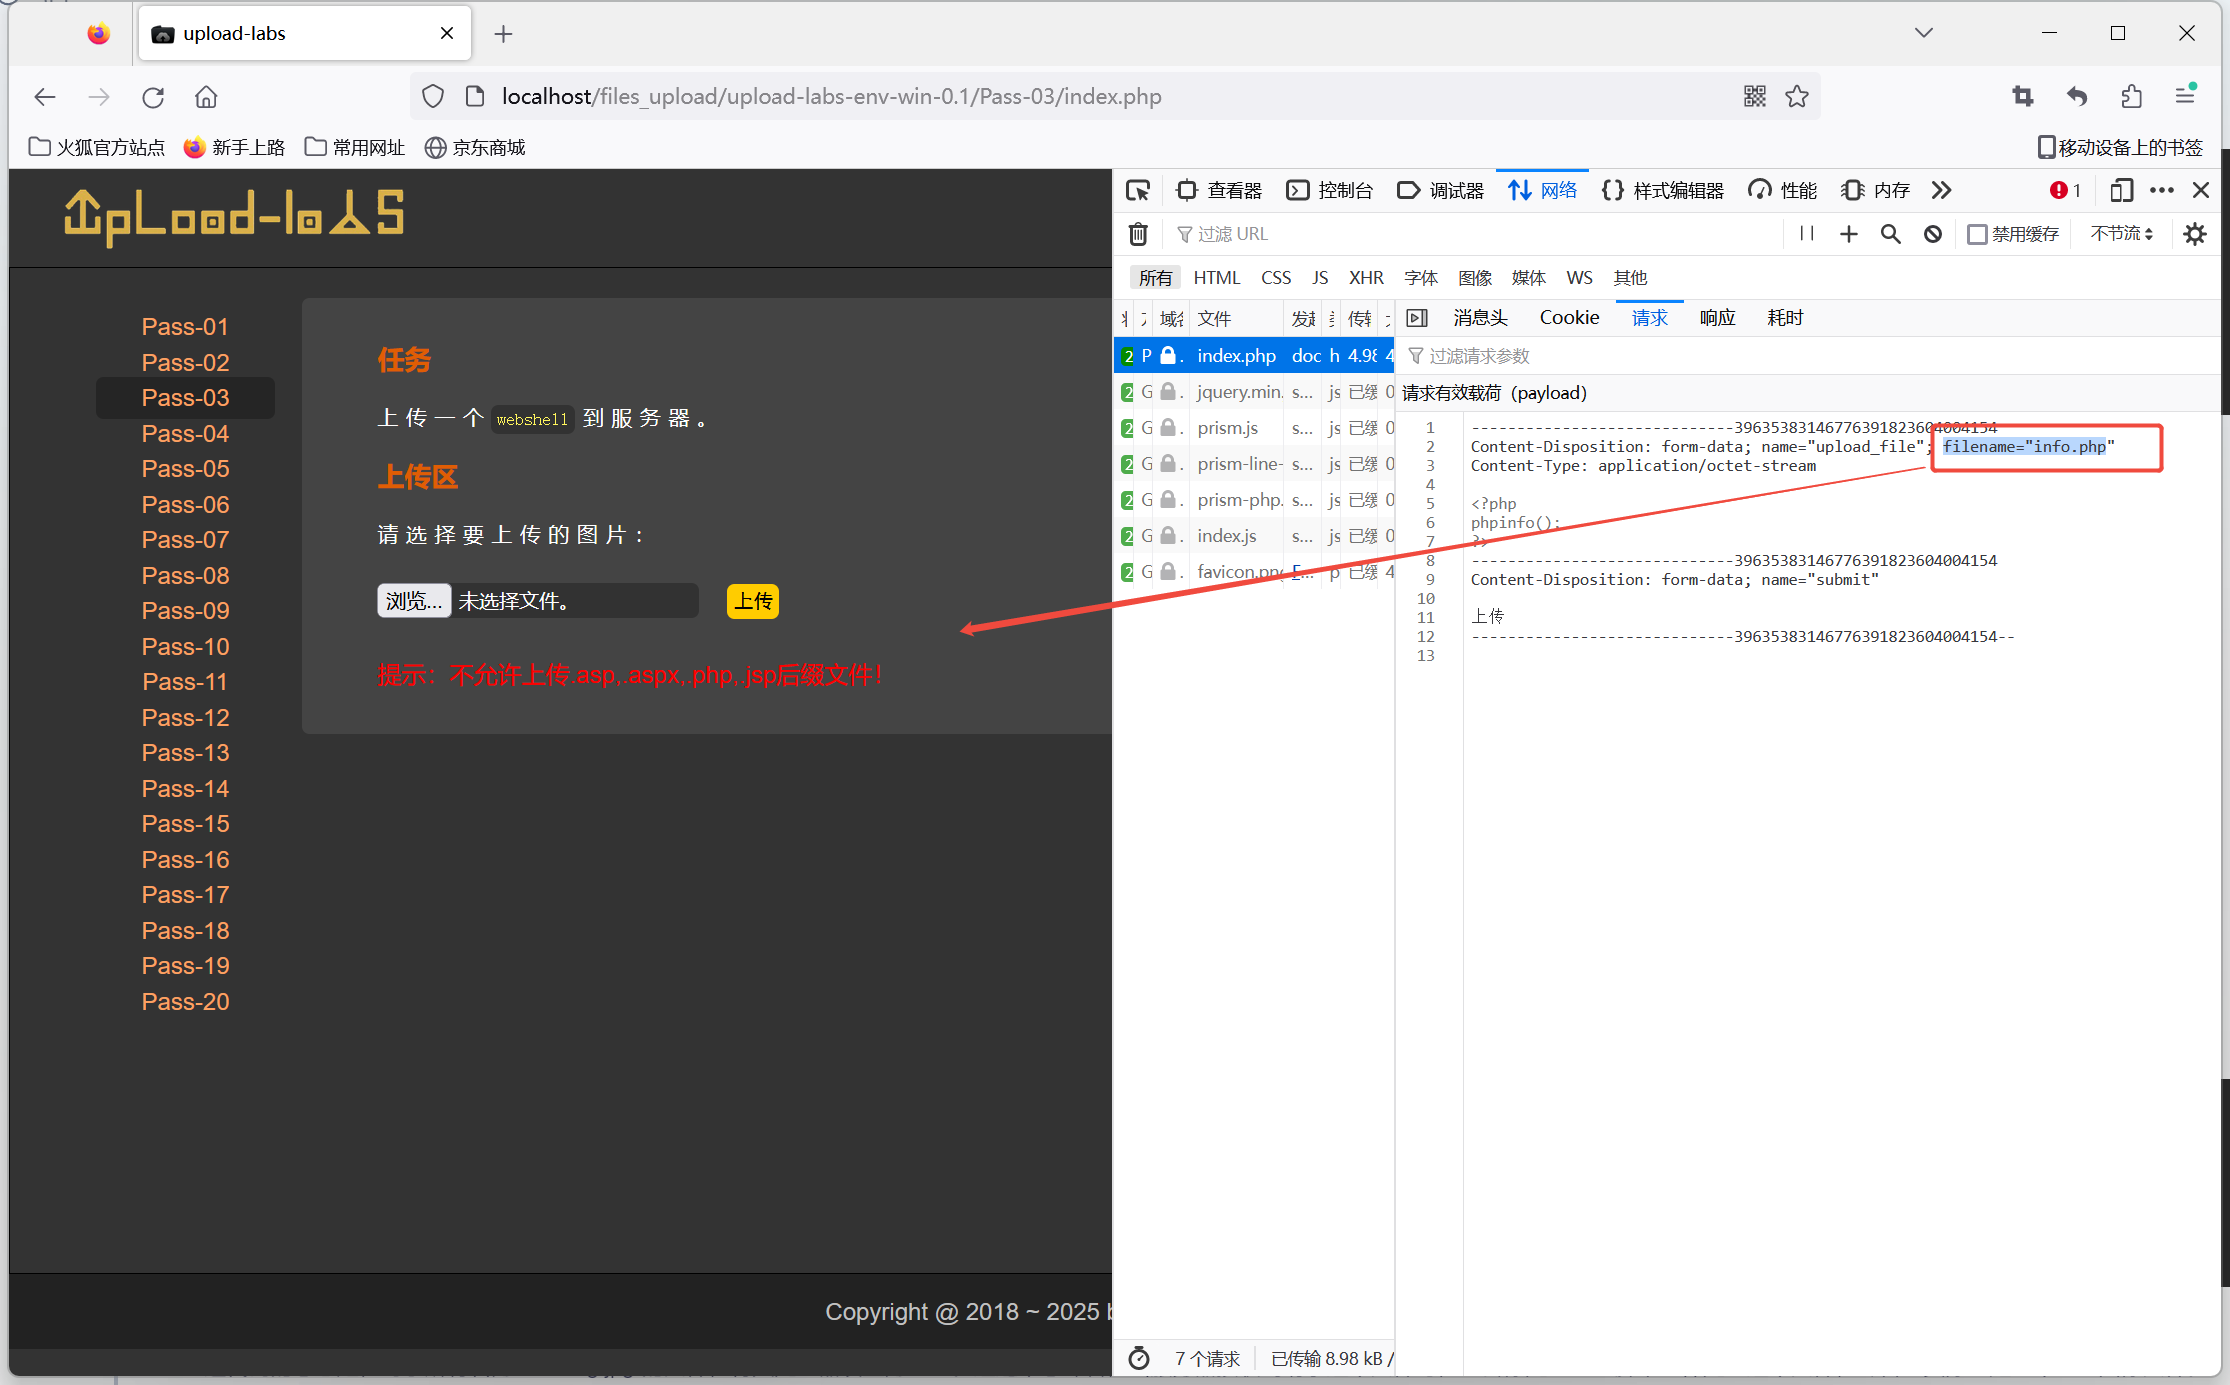Enable the 禁用缓存 checkbox
Image resolution: width=2230 pixels, height=1385 pixels.
pyautogui.click(x=1977, y=234)
